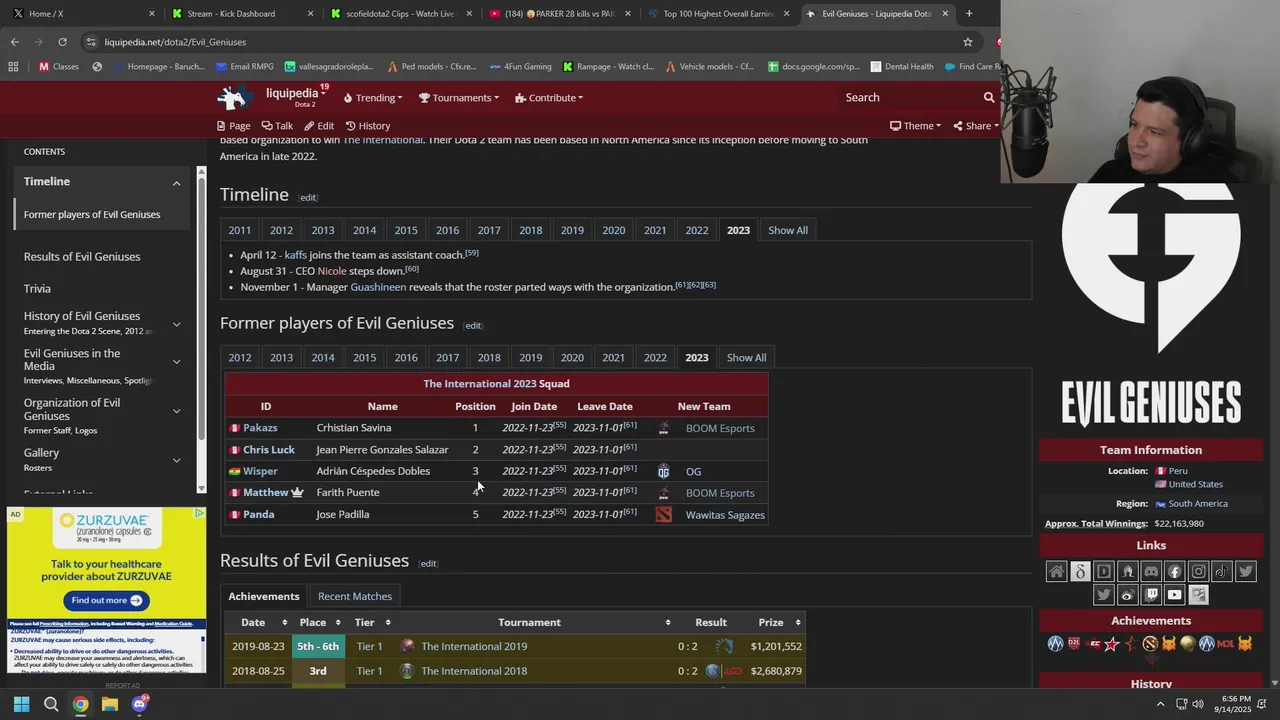Switch to the Recent Matches tab
Viewport: 1280px width, 720px height.
[355, 596]
